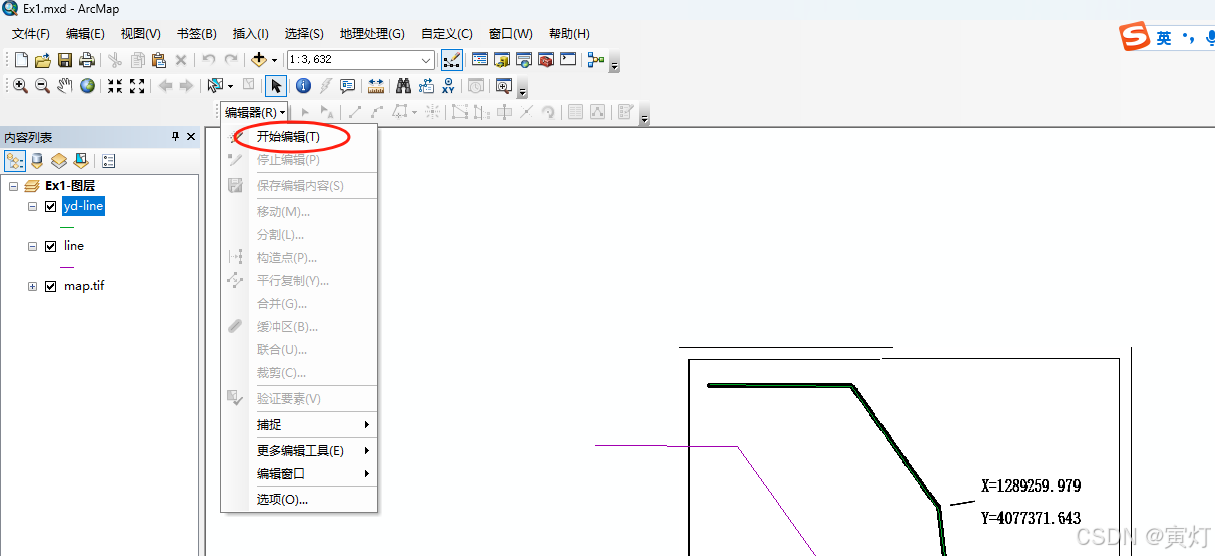1215x556 pixels.
Task: Open the 编辑(E) menu
Action: [85, 33]
